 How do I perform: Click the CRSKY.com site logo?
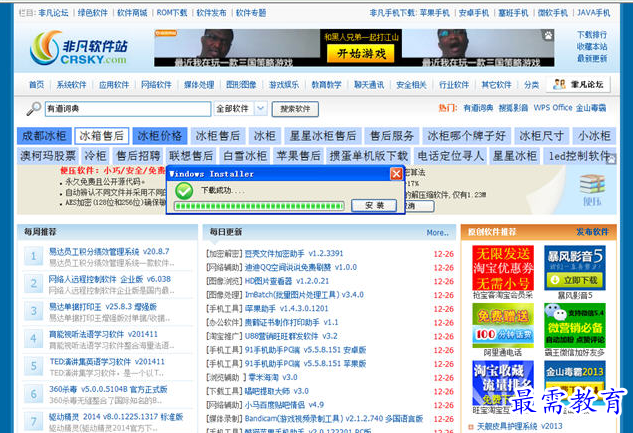tap(79, 48)
